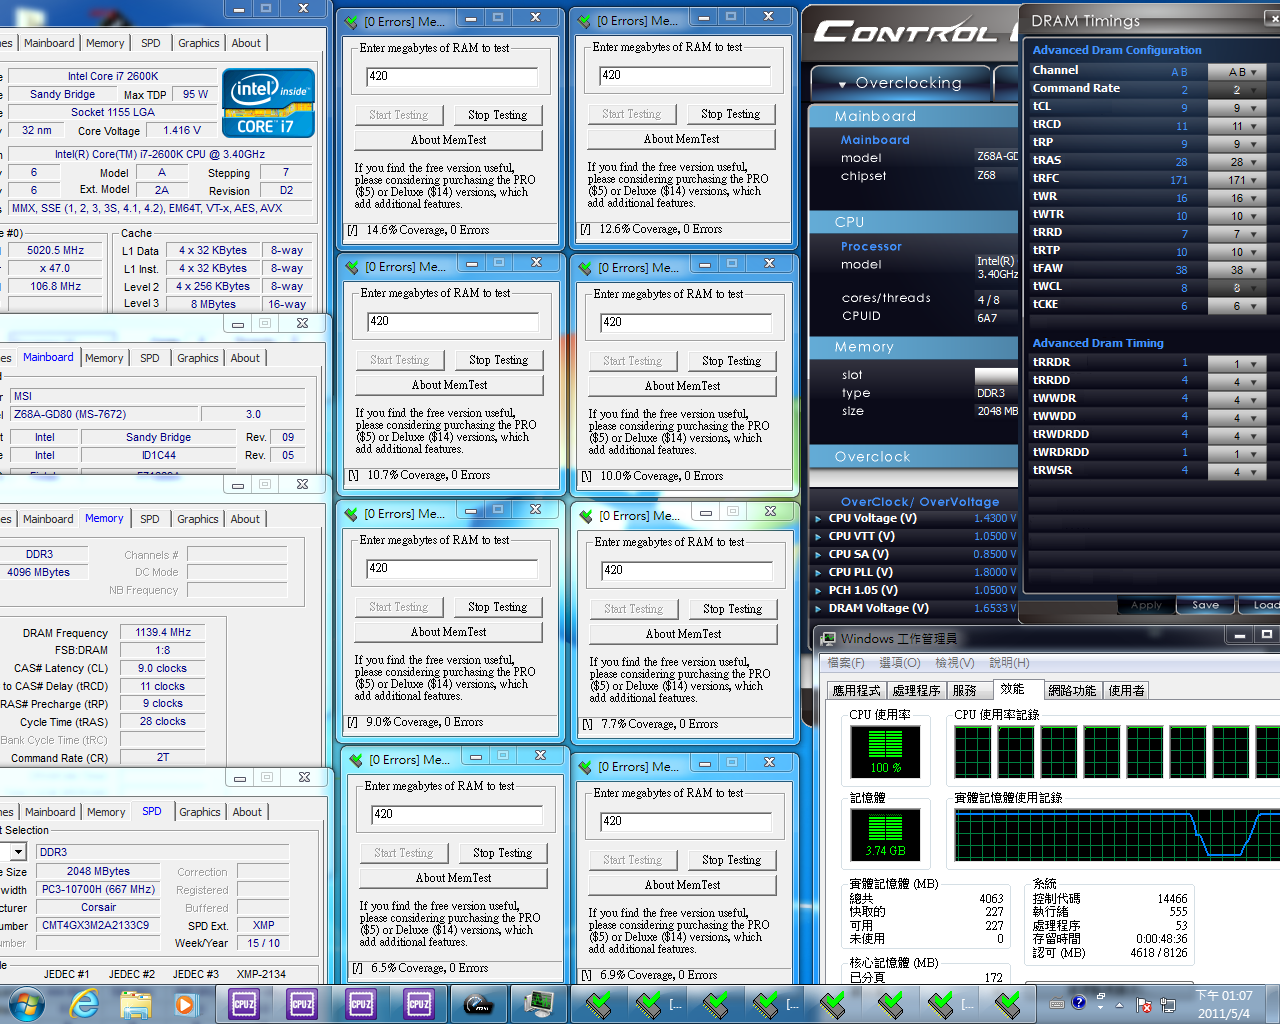Click the Action Center flag tray icon
The width and height of the screenshot is (1280, 1024).
click(x=1143, y=1005)
